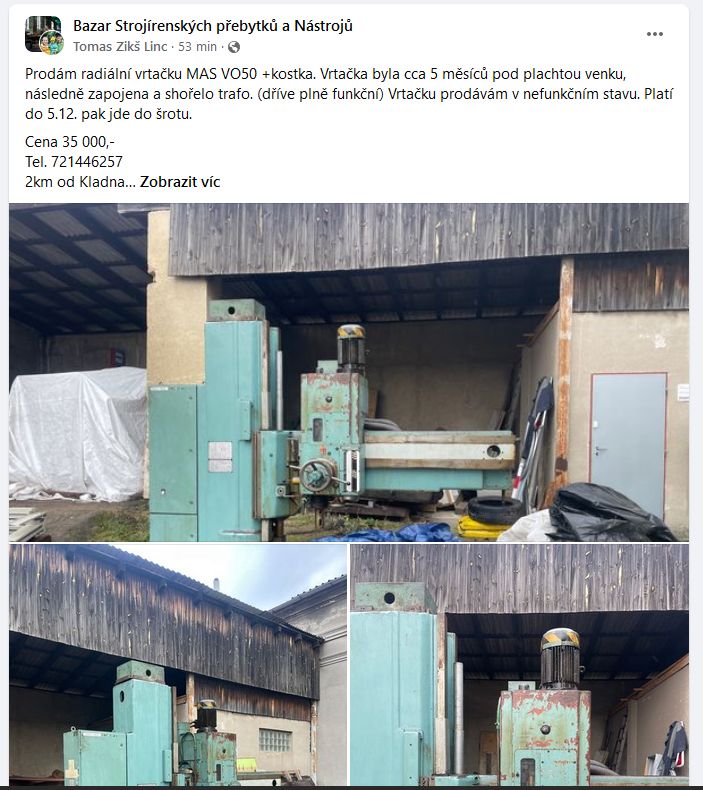Screen dimensions: 703x790
Task: Expand post text with Zobrazit víc
Action: click(x=180, y=182)
